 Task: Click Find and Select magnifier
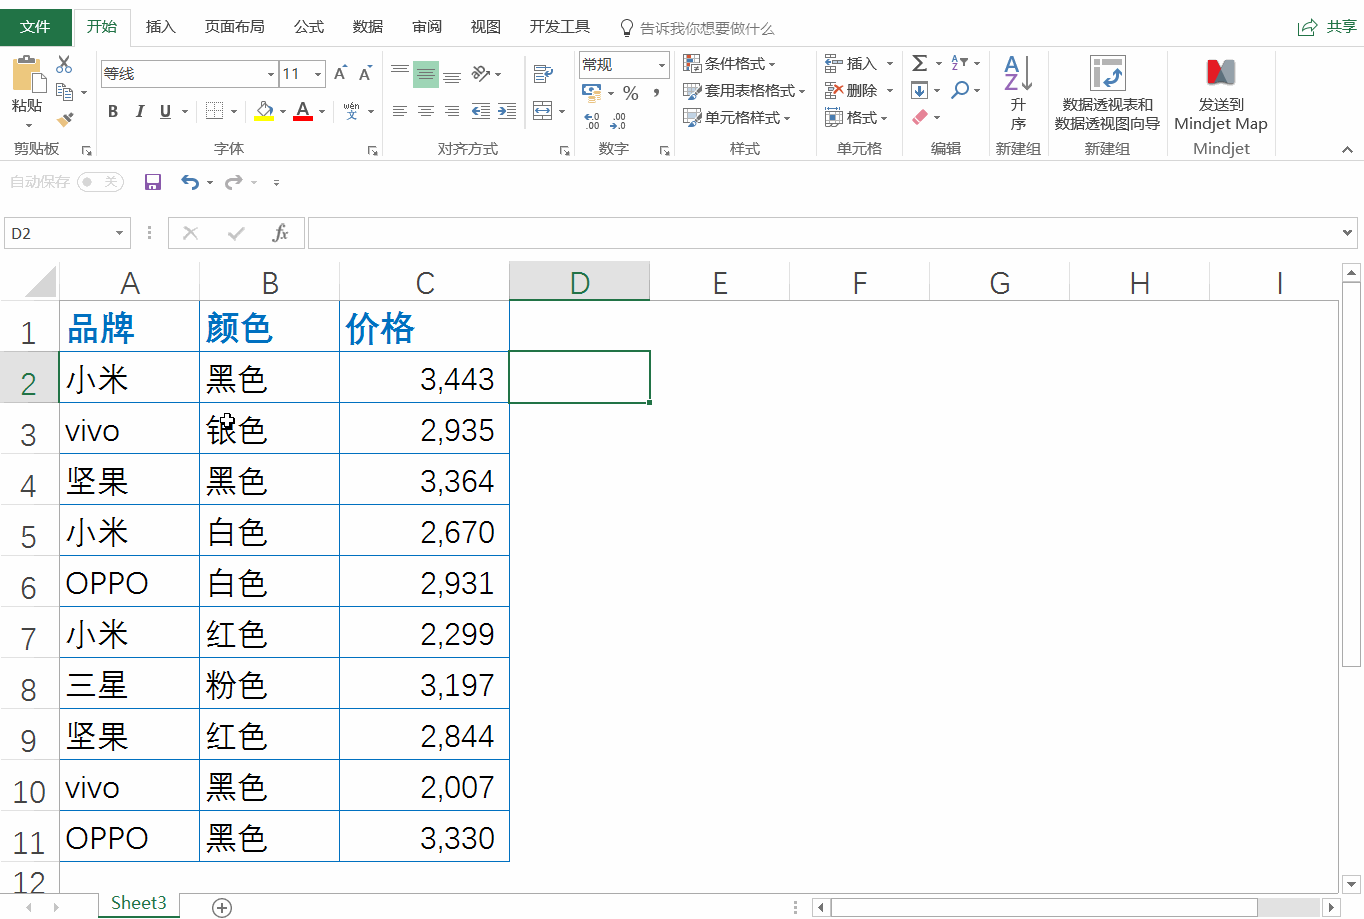coord(960,91)
